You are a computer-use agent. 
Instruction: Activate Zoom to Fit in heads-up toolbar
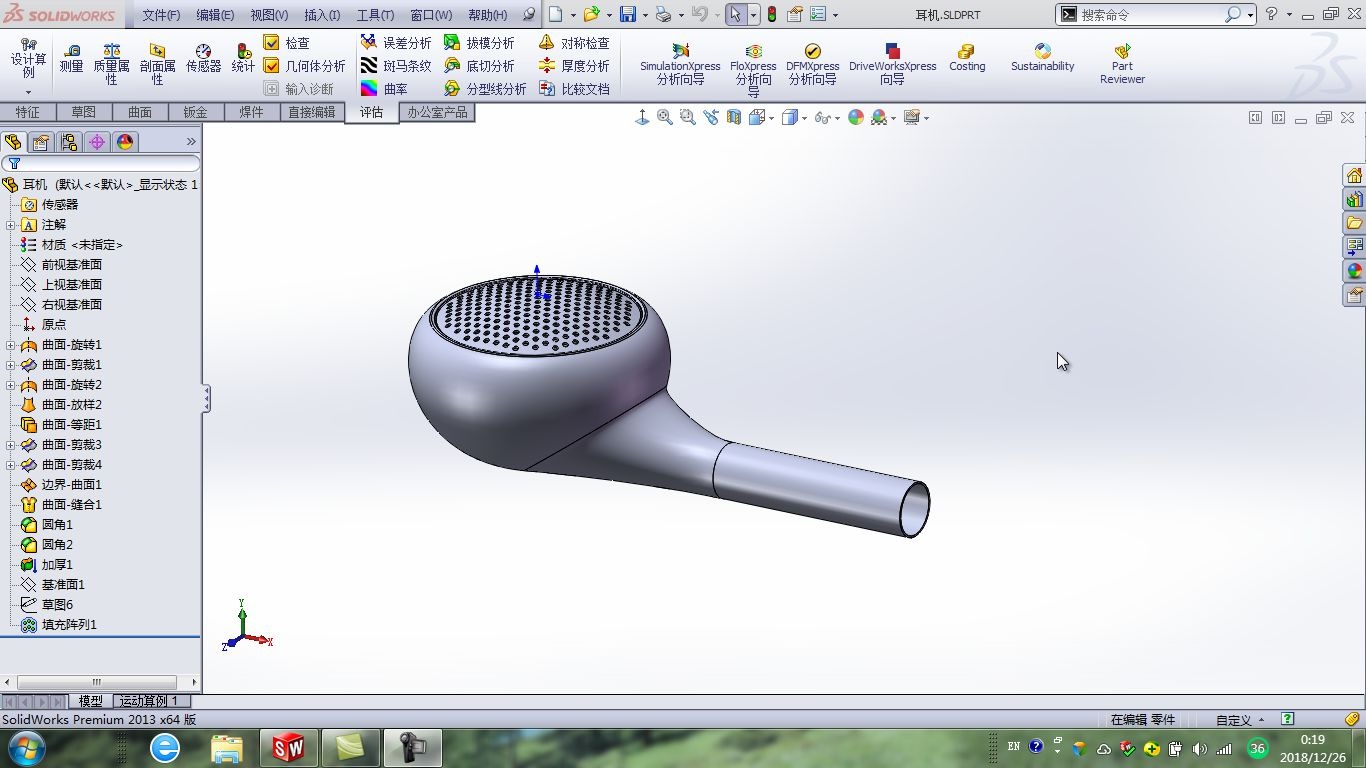click(x=664, y=117)
